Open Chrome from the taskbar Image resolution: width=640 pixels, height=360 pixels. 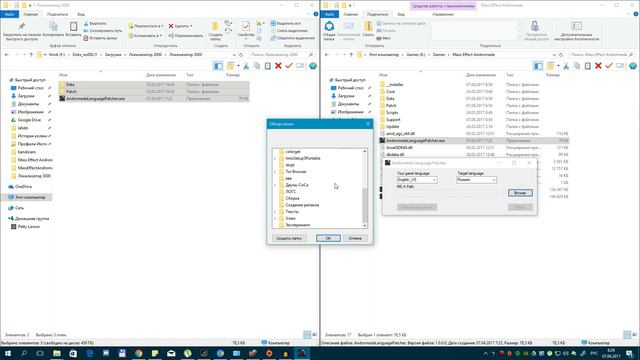coord(138,353)
